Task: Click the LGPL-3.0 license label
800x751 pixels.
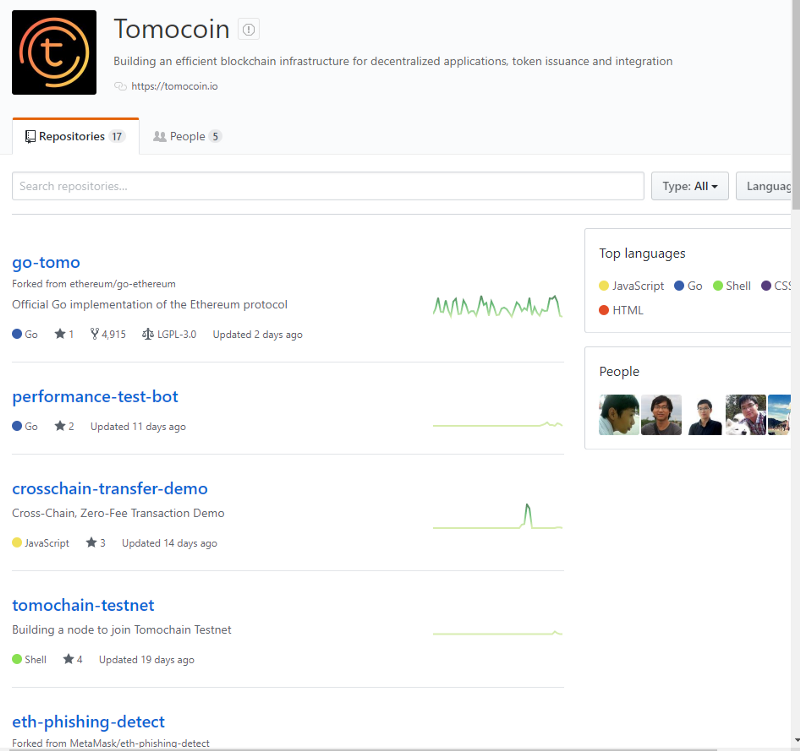Action: point(177,334)
